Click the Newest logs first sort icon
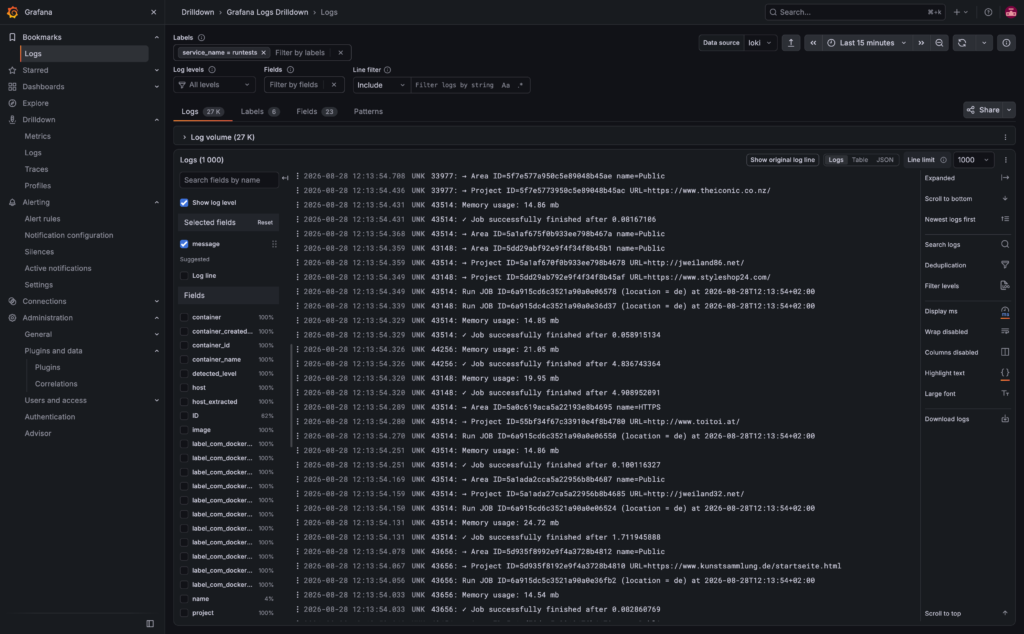 click(1004, 219)
